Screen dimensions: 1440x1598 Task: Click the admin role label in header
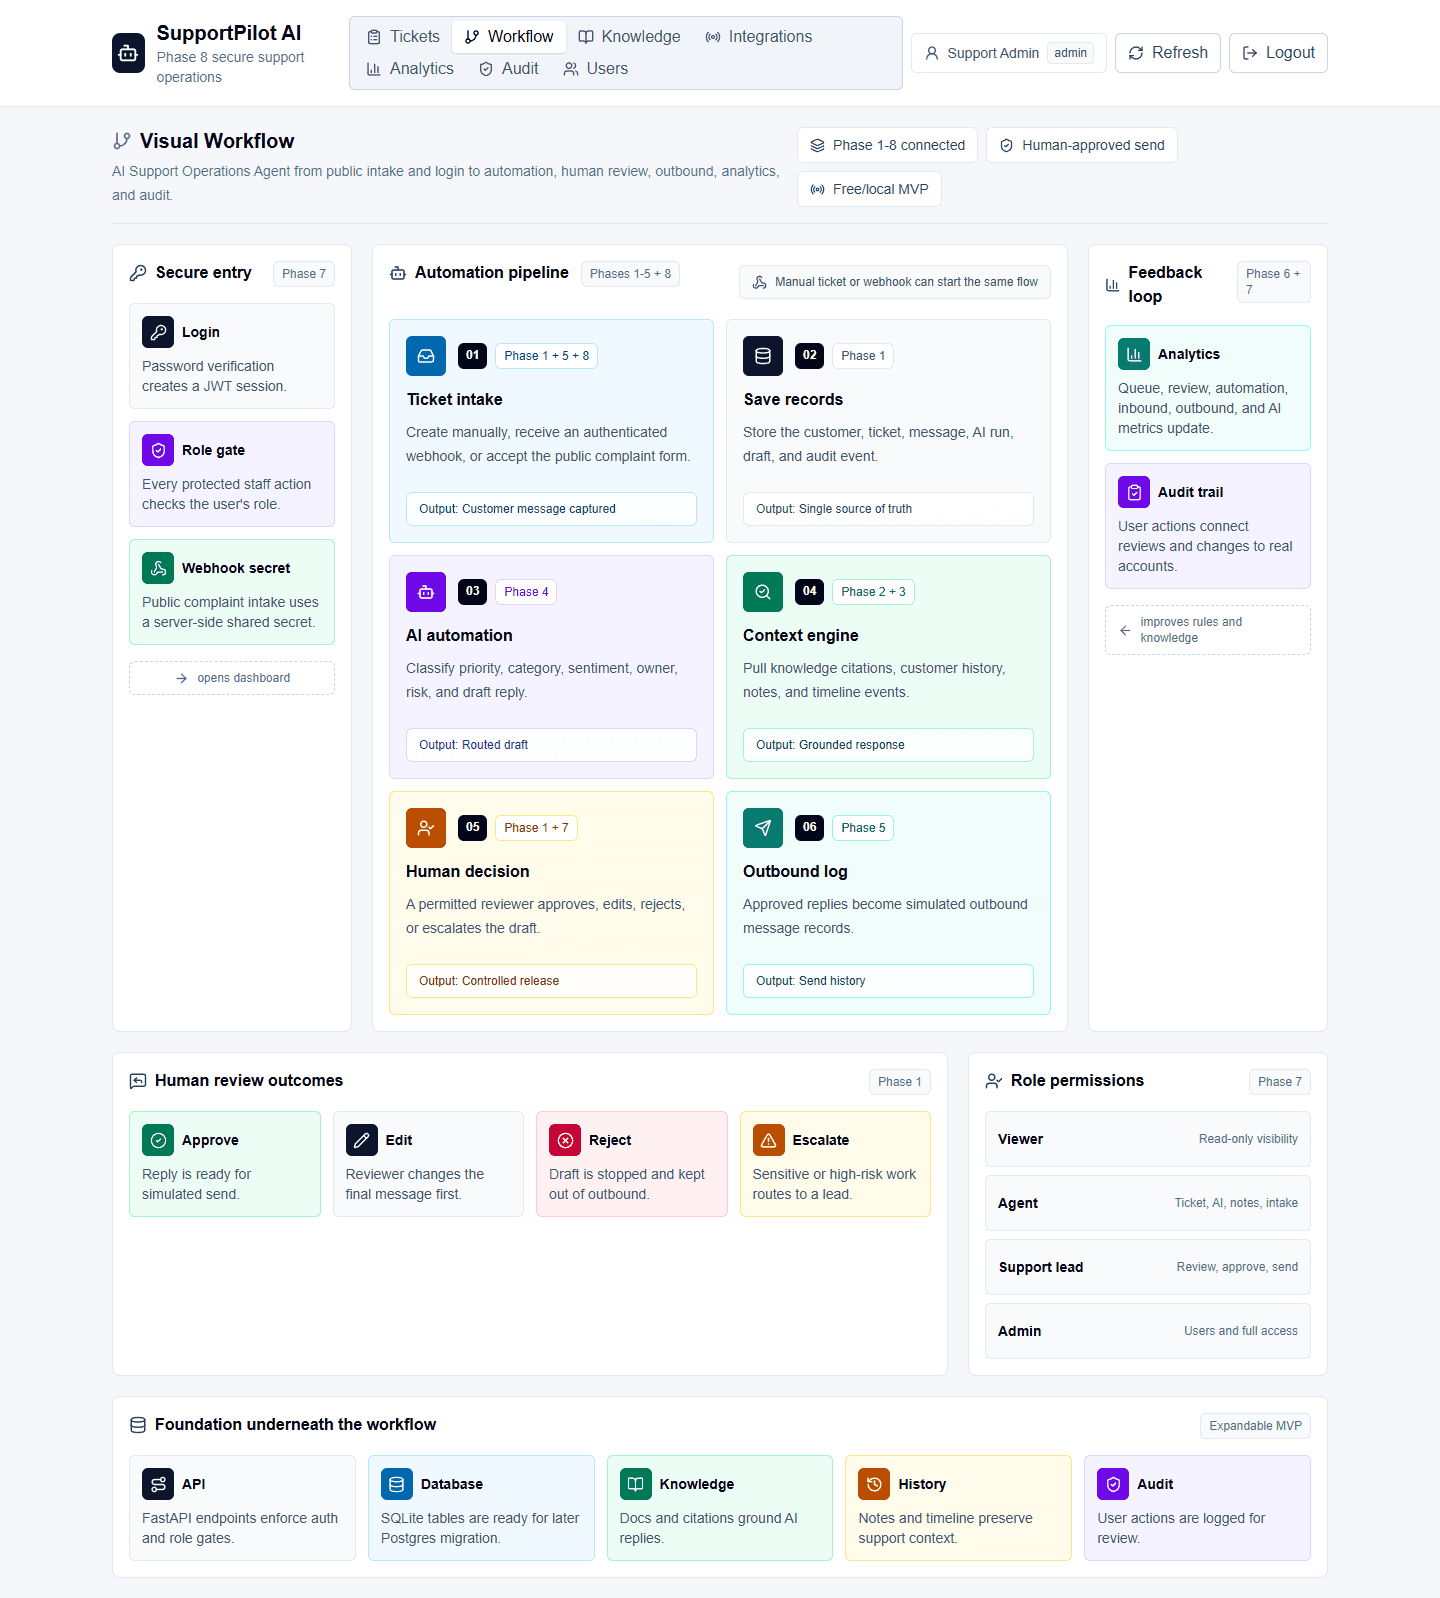1070,53
